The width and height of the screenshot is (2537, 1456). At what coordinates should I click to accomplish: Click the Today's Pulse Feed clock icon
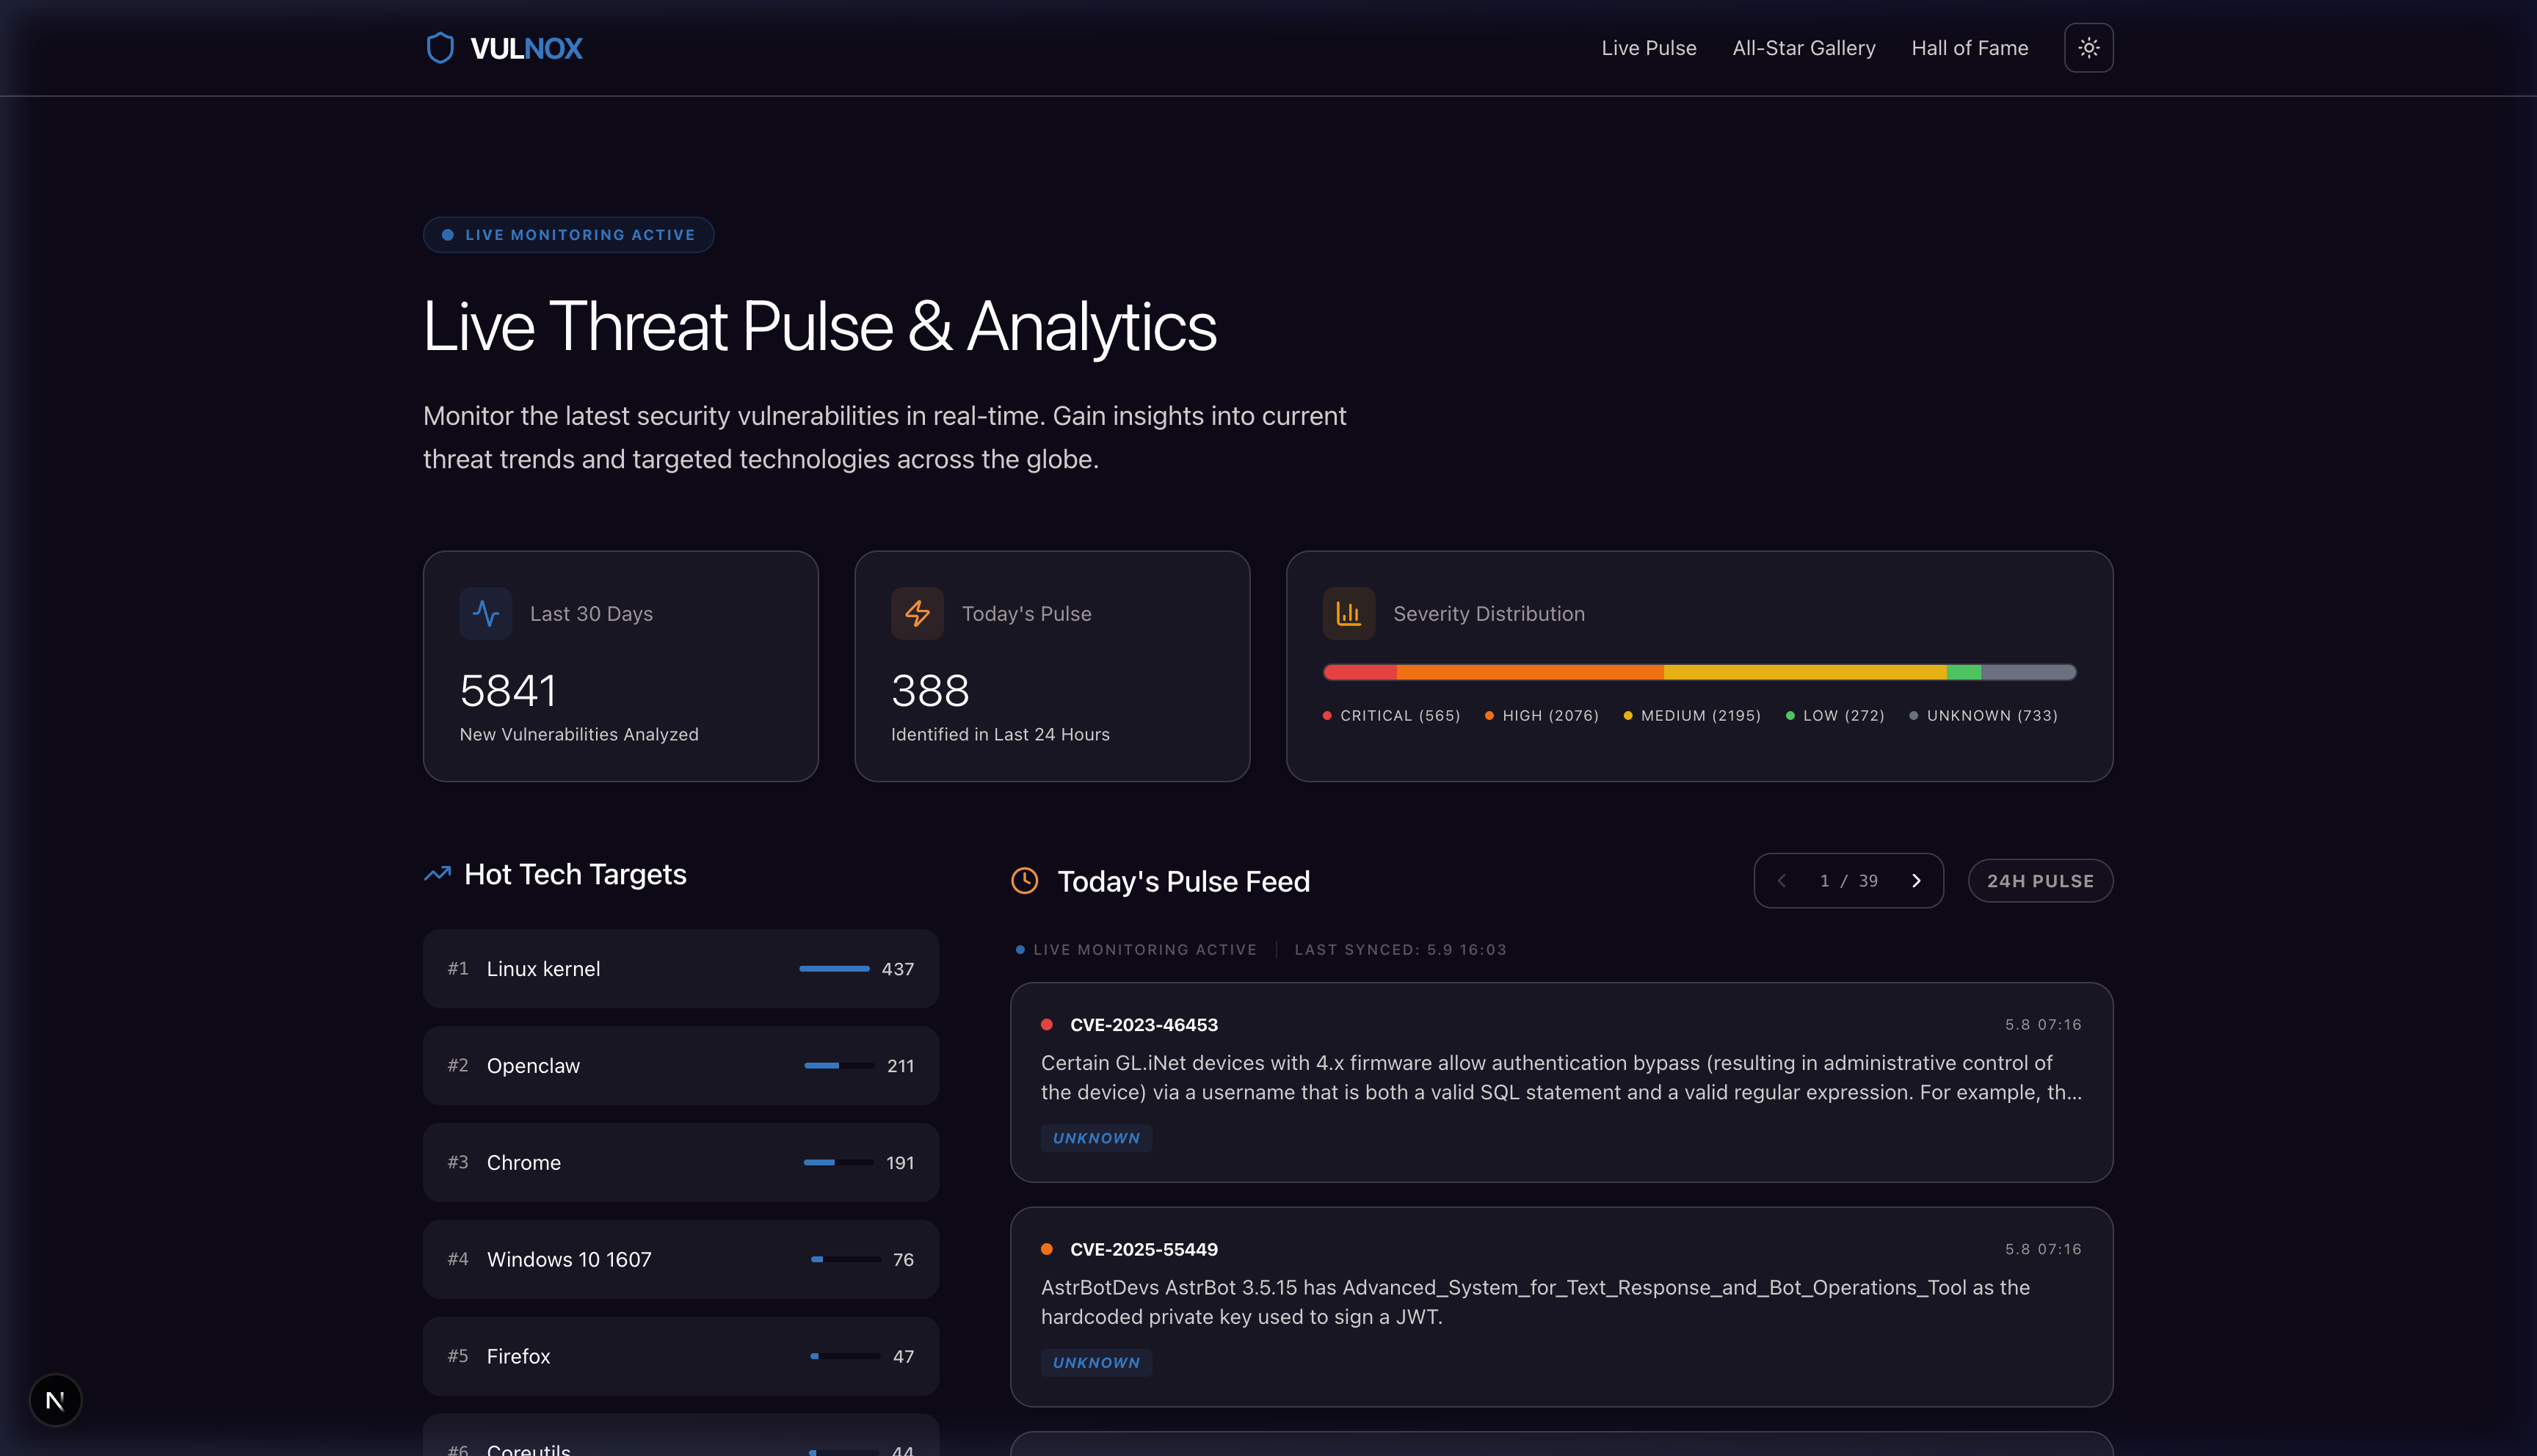(1024, 881)
